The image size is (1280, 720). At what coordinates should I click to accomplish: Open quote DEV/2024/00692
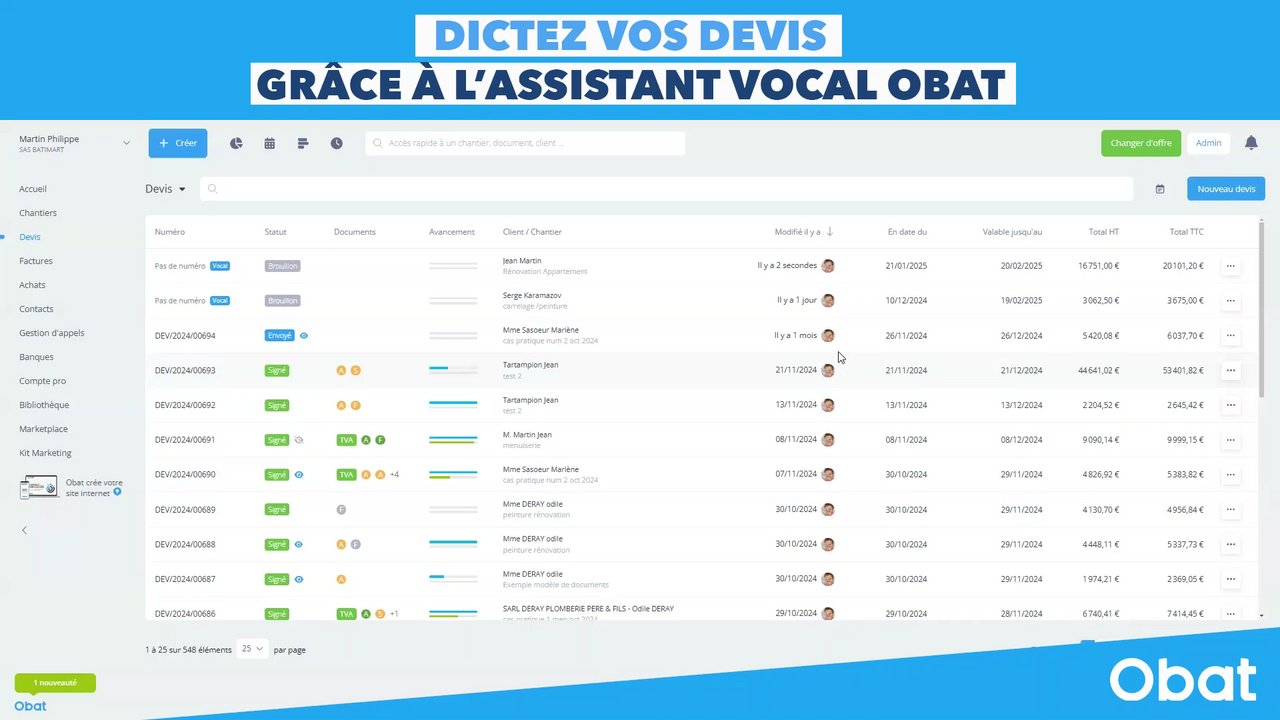[x=185, y=405]
